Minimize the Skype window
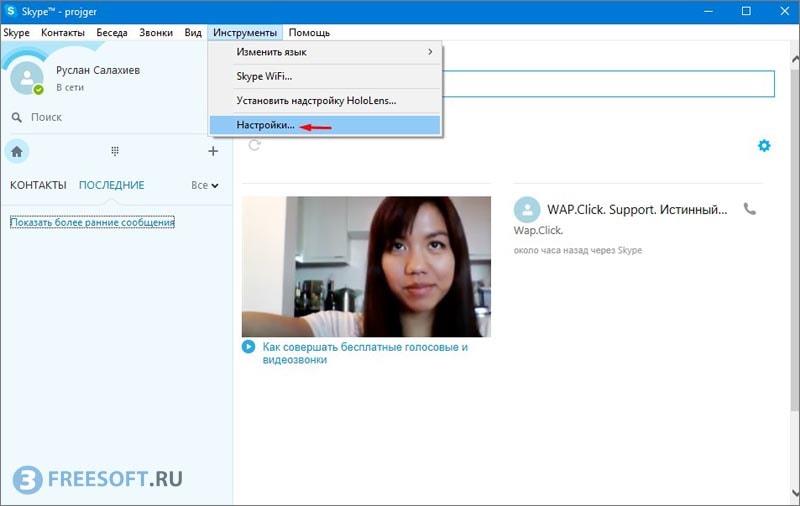Viewport: 800px width, 506px height. (x=708, y=11)
